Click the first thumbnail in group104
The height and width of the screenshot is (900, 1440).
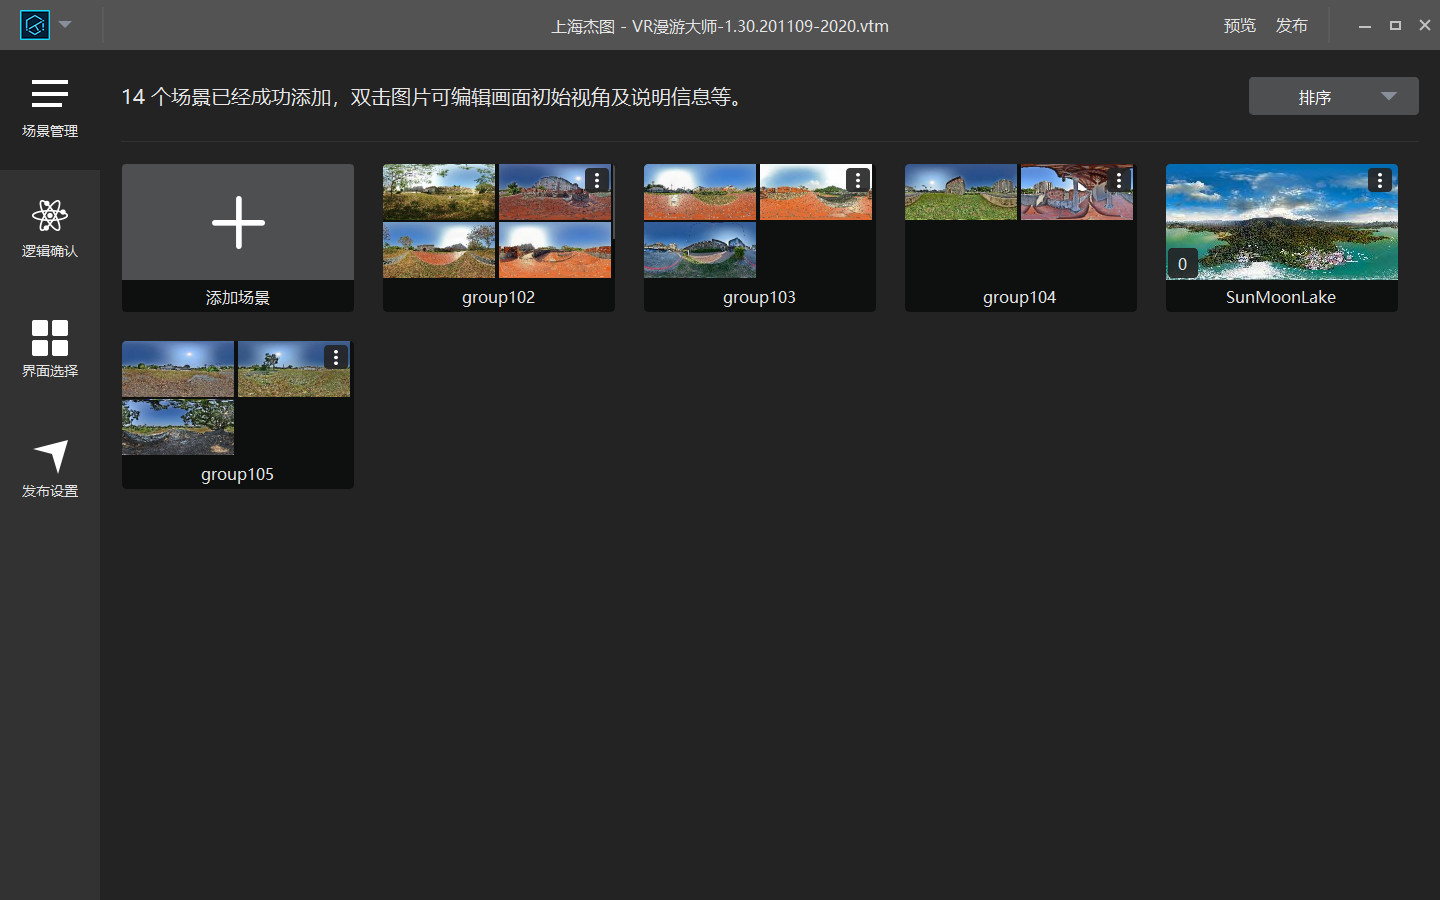(x=961, y=192)
